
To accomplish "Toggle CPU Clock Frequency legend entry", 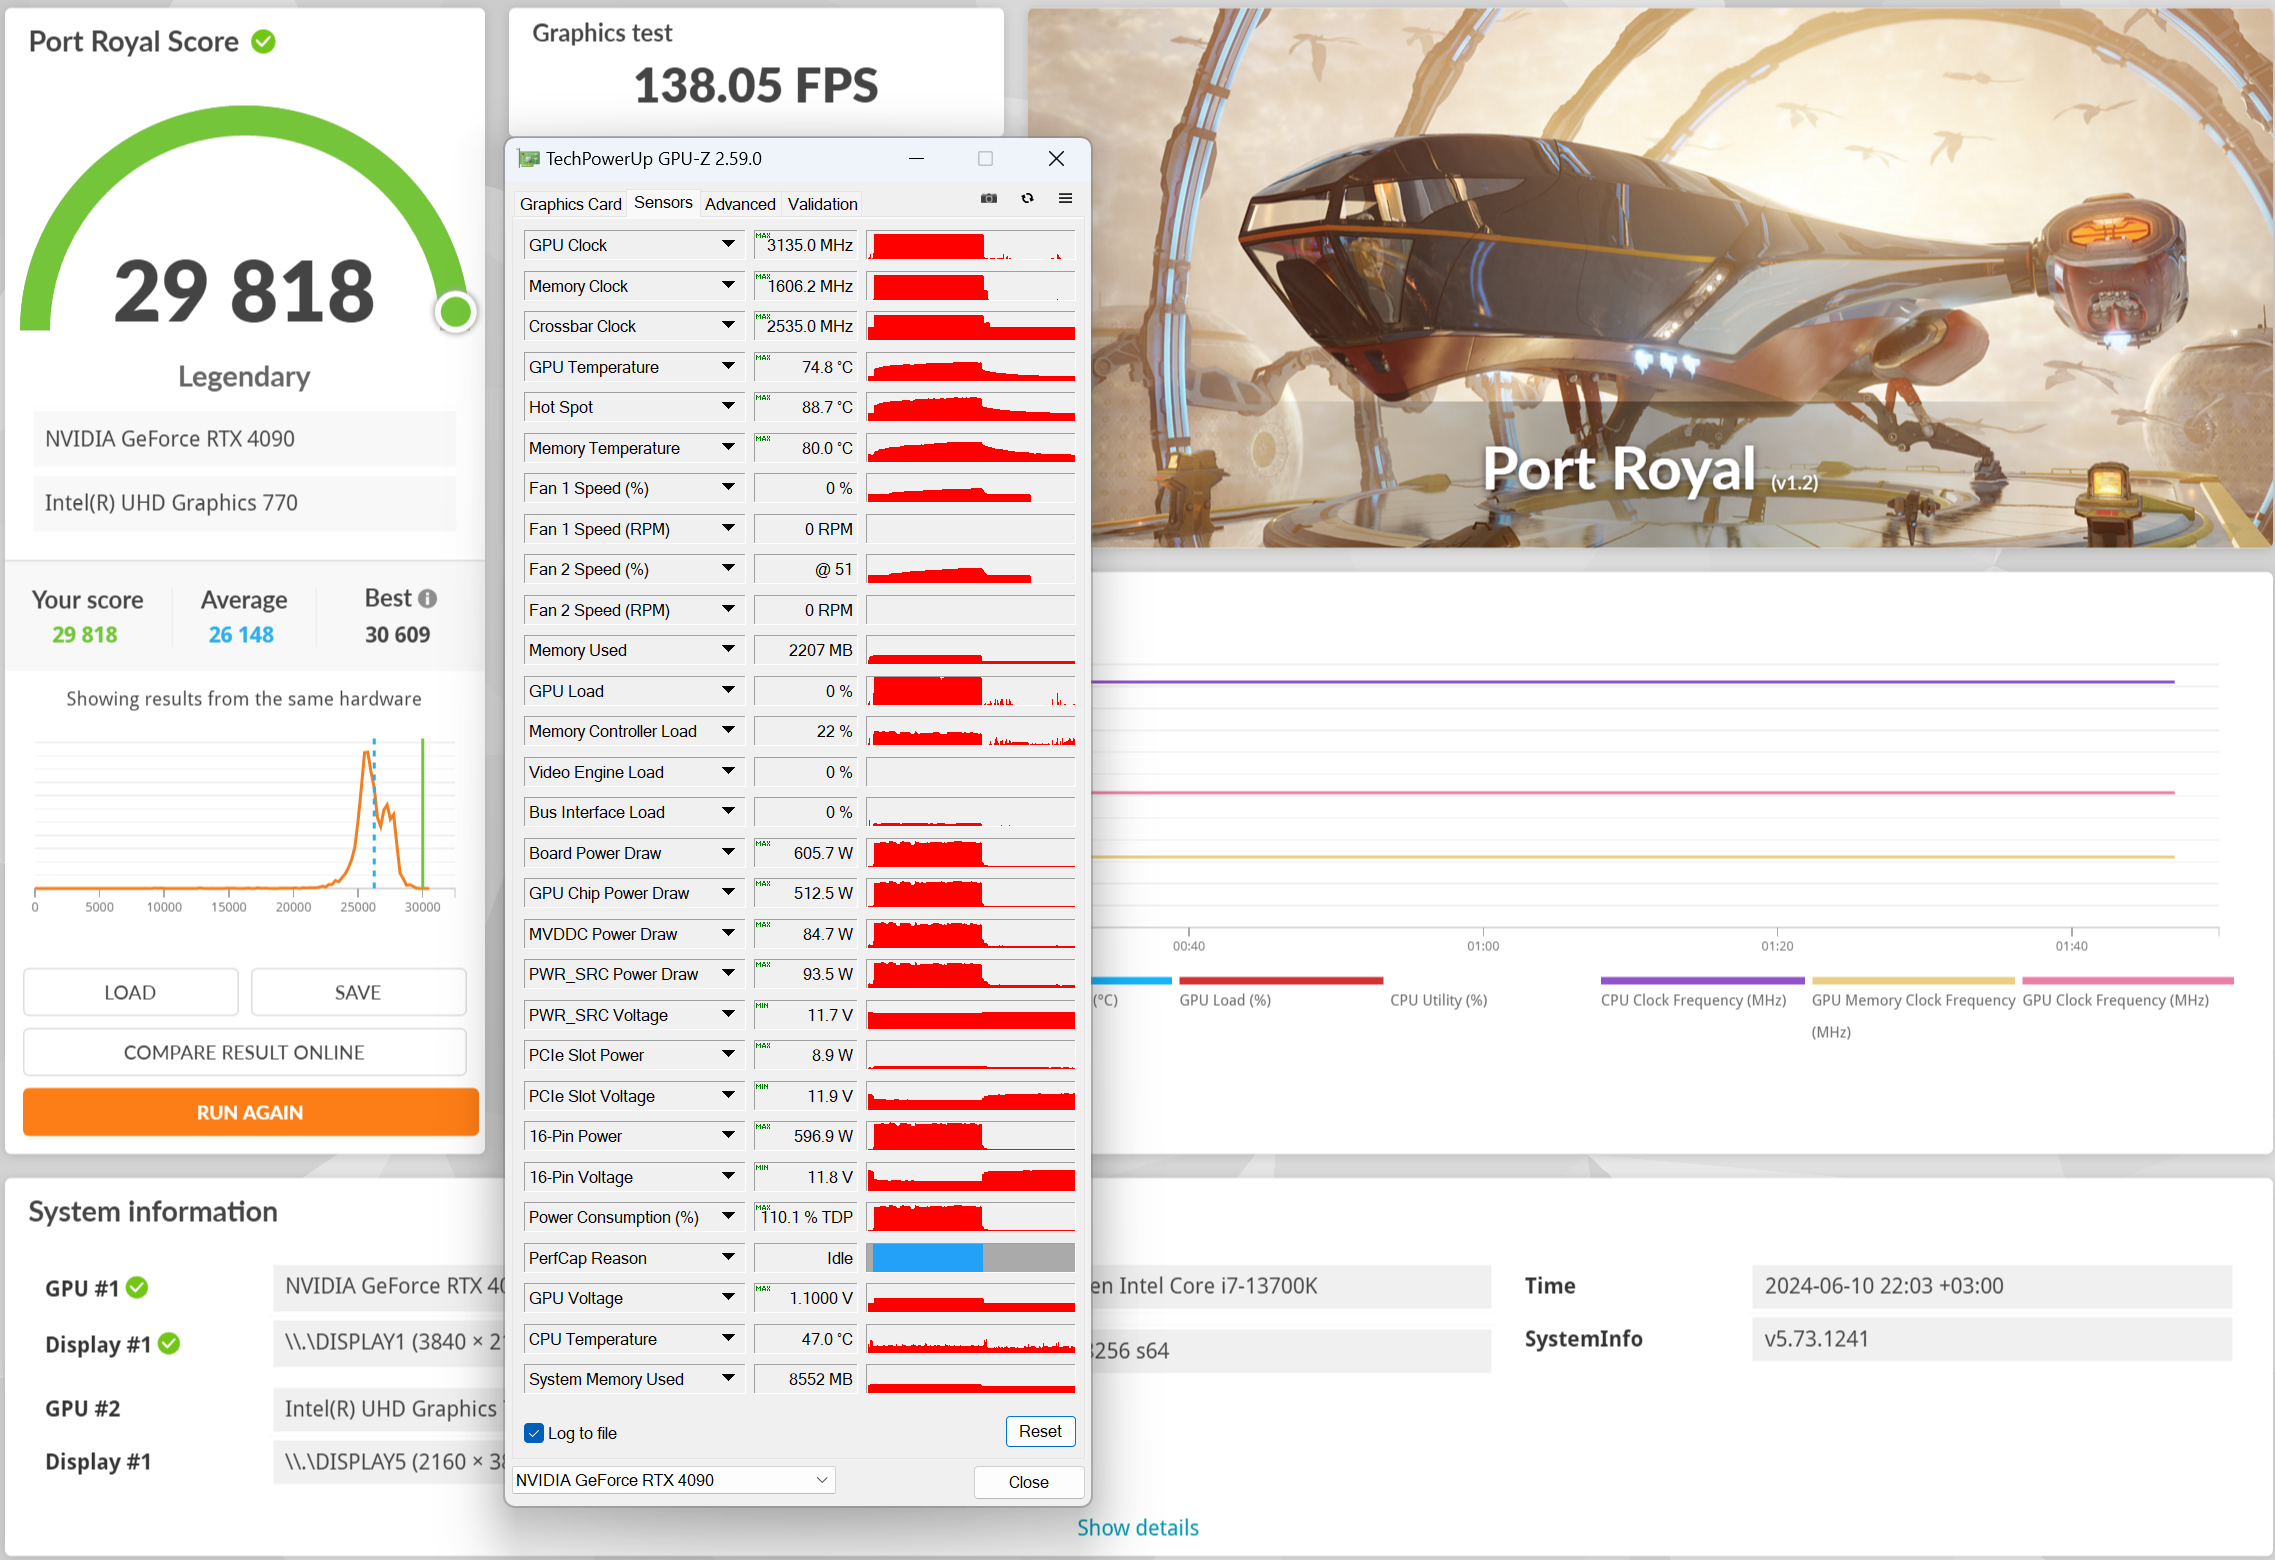I will click(1692, 1000).
